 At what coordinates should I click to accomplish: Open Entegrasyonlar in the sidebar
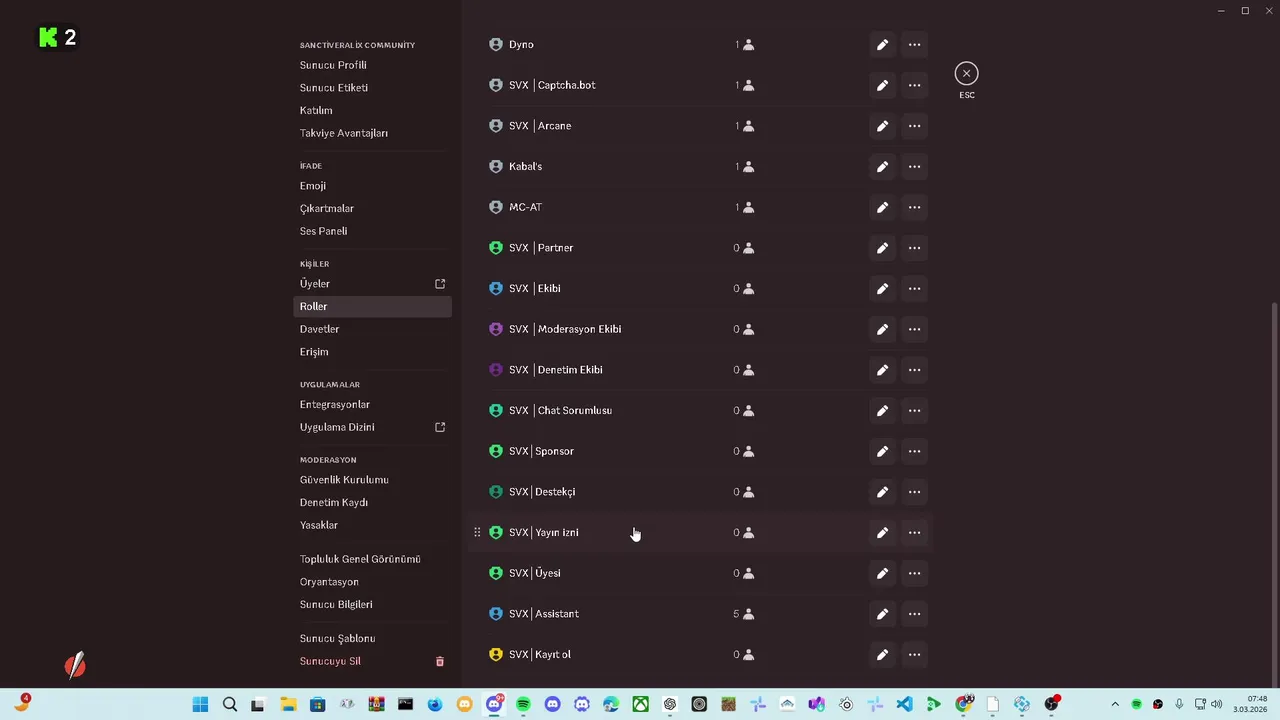pyautogui.click(x=335, y=405)
